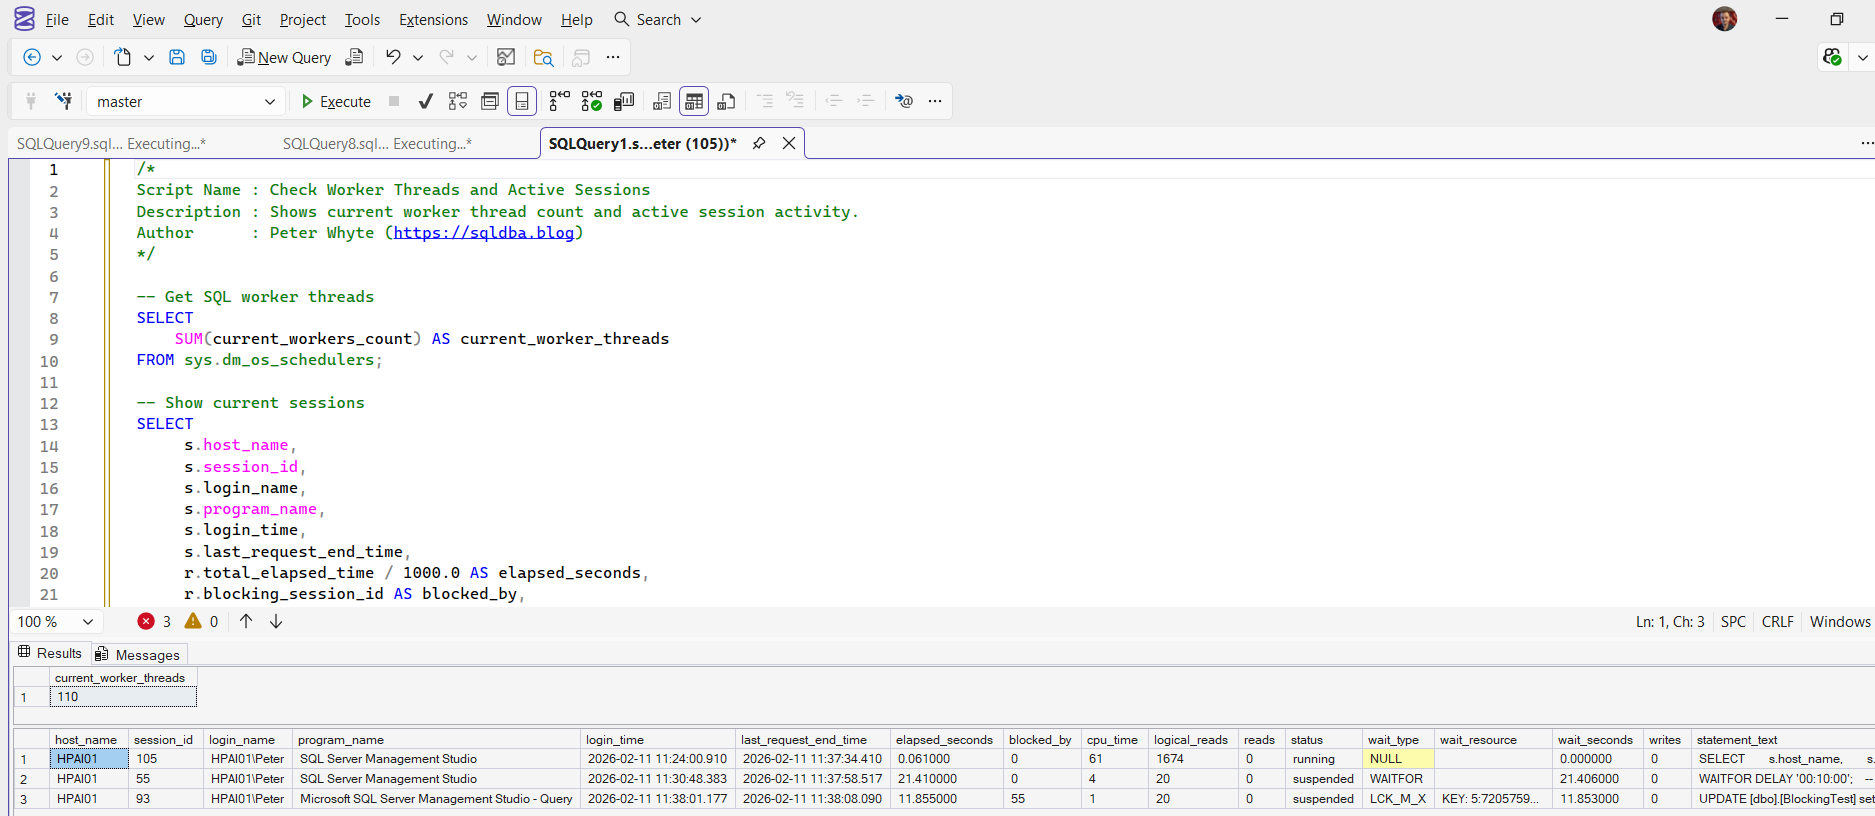
Task: Switch to the Messages tab
Action: (139, 654)
